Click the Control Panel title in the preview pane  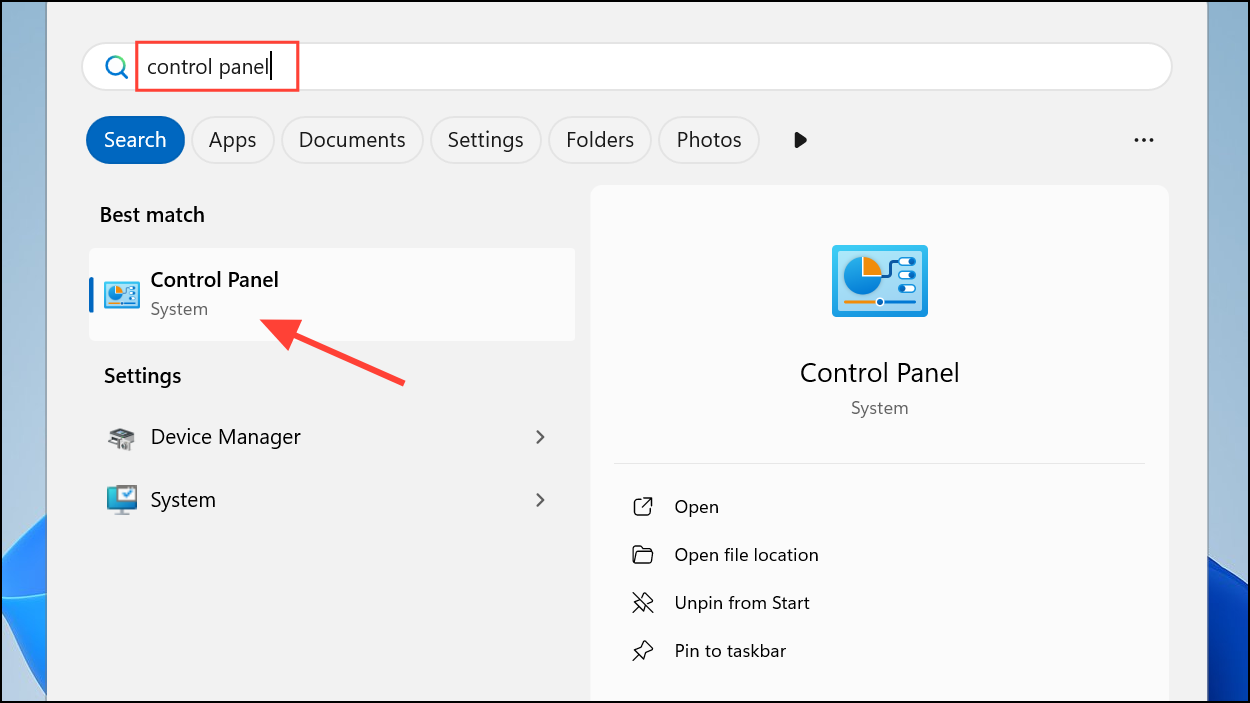pos(879,373)
